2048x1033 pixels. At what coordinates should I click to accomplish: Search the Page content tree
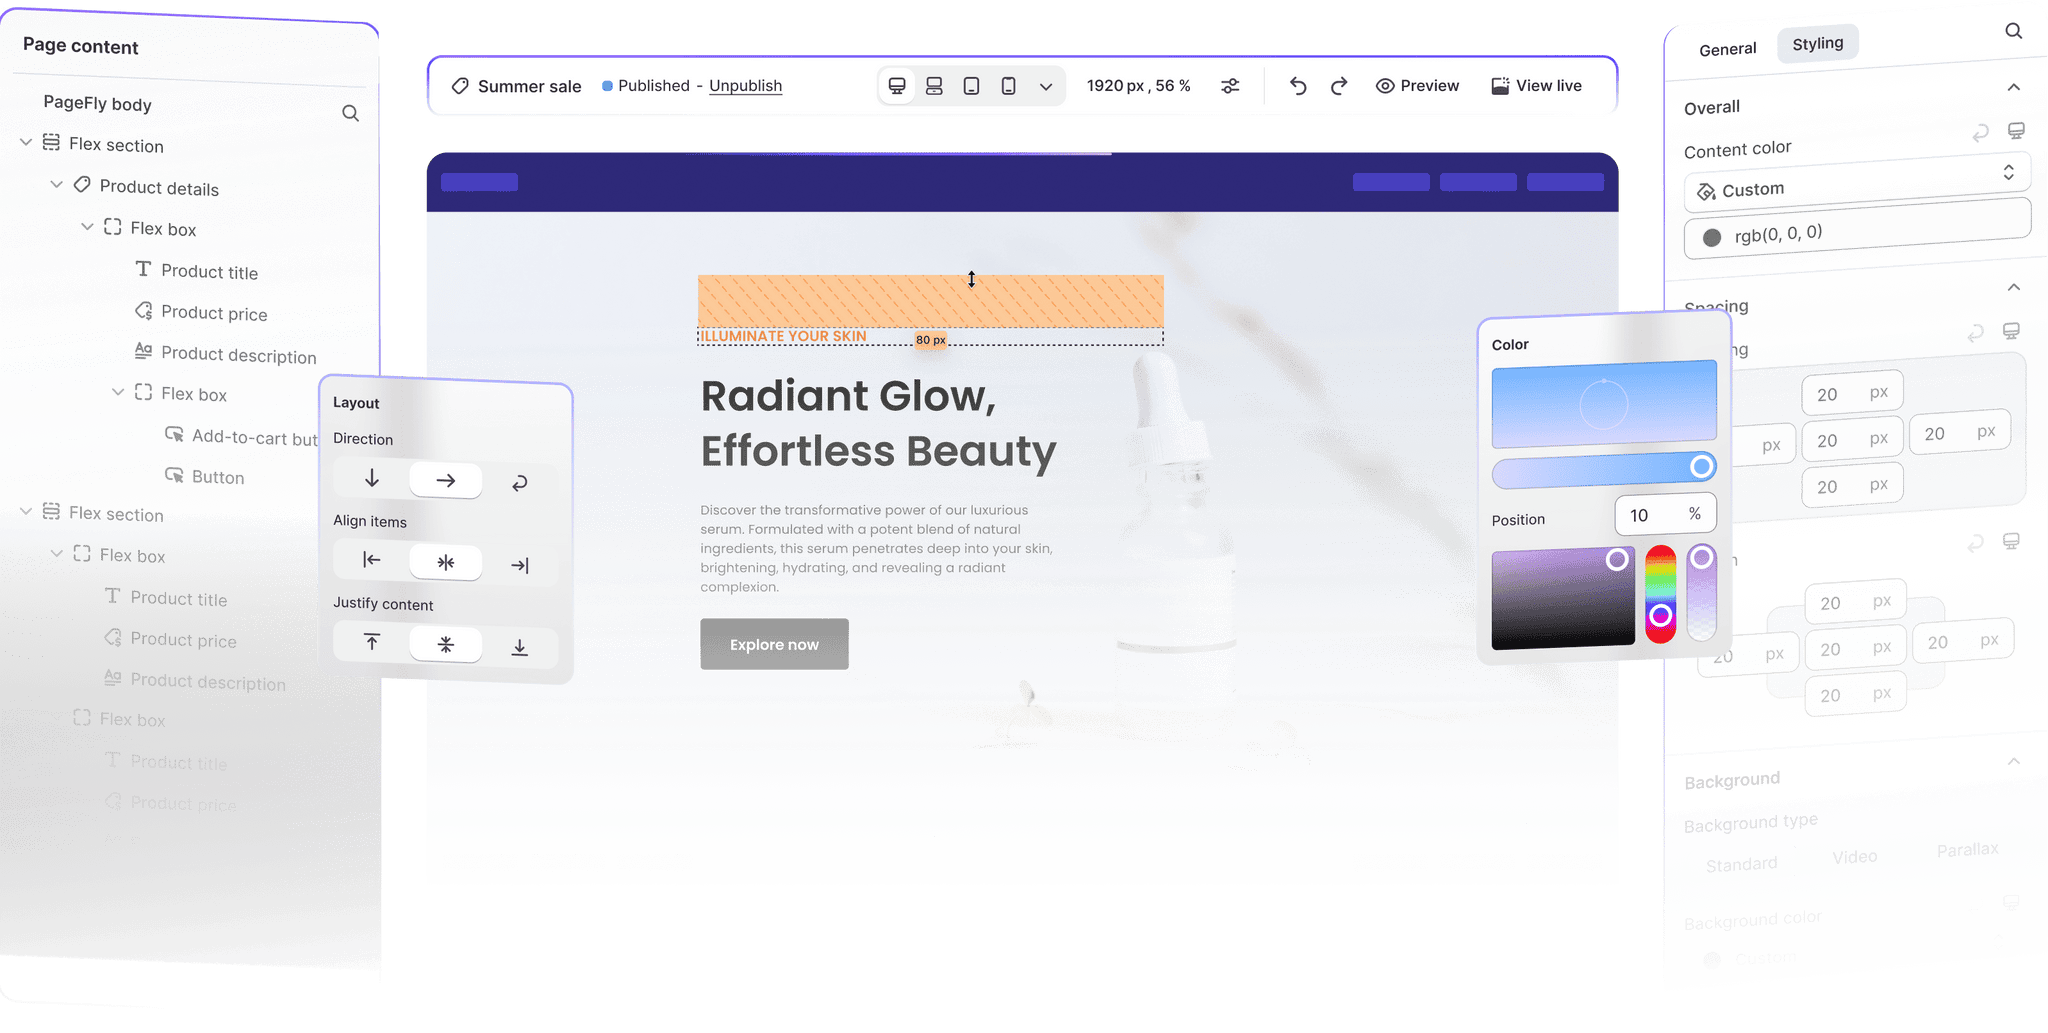pos(350,113)
